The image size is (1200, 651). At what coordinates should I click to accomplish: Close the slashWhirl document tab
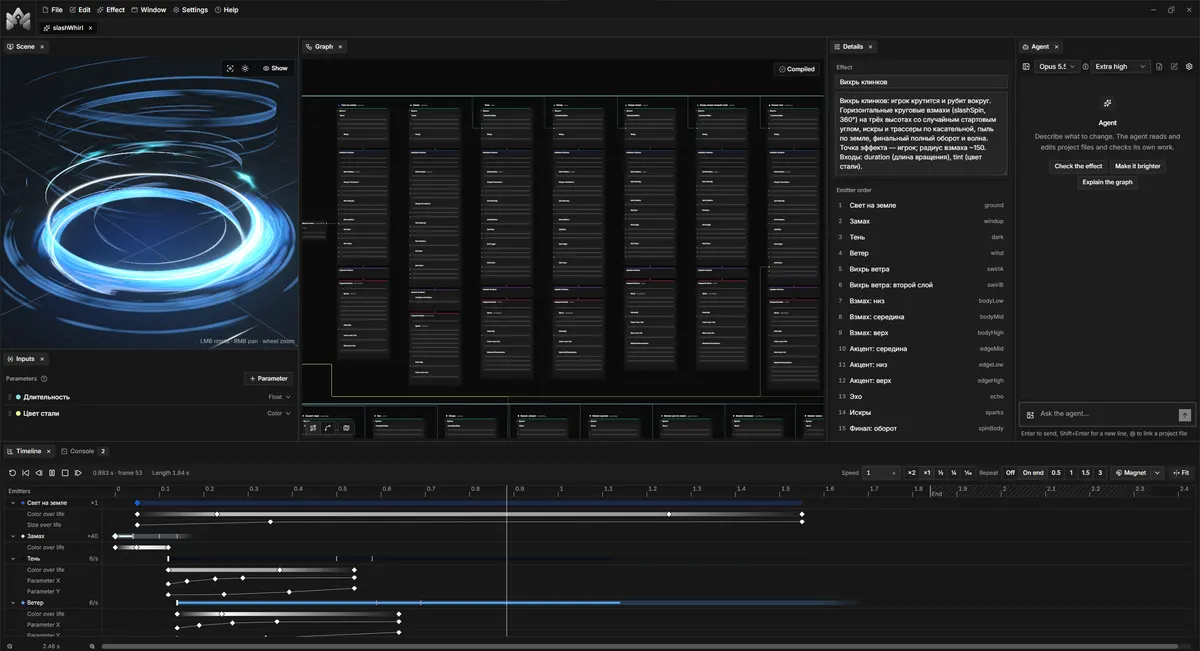pyautogui.click(x=91, y=27)
